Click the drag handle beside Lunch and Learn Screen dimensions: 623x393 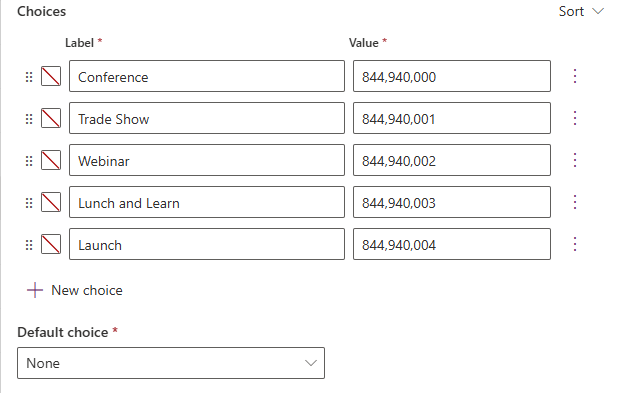29,203
